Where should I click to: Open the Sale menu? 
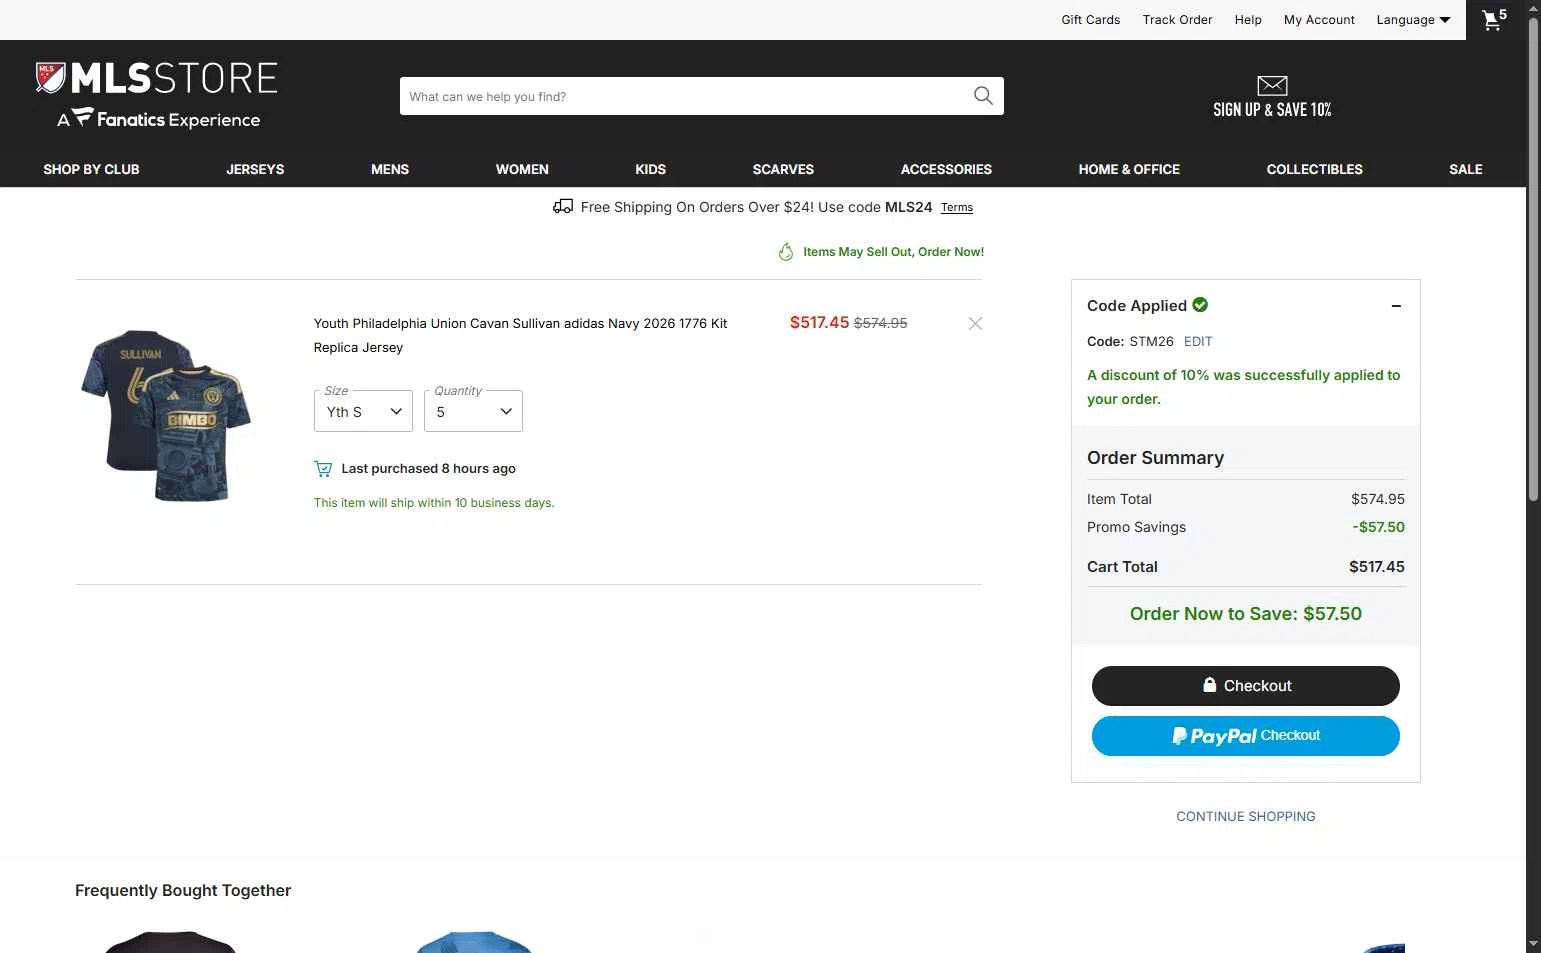(x=1466, y=169)
